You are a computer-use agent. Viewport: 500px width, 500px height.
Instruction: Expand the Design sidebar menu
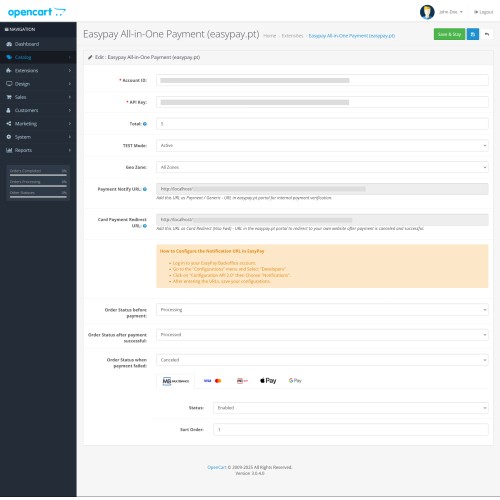click(x=38, y=84)
